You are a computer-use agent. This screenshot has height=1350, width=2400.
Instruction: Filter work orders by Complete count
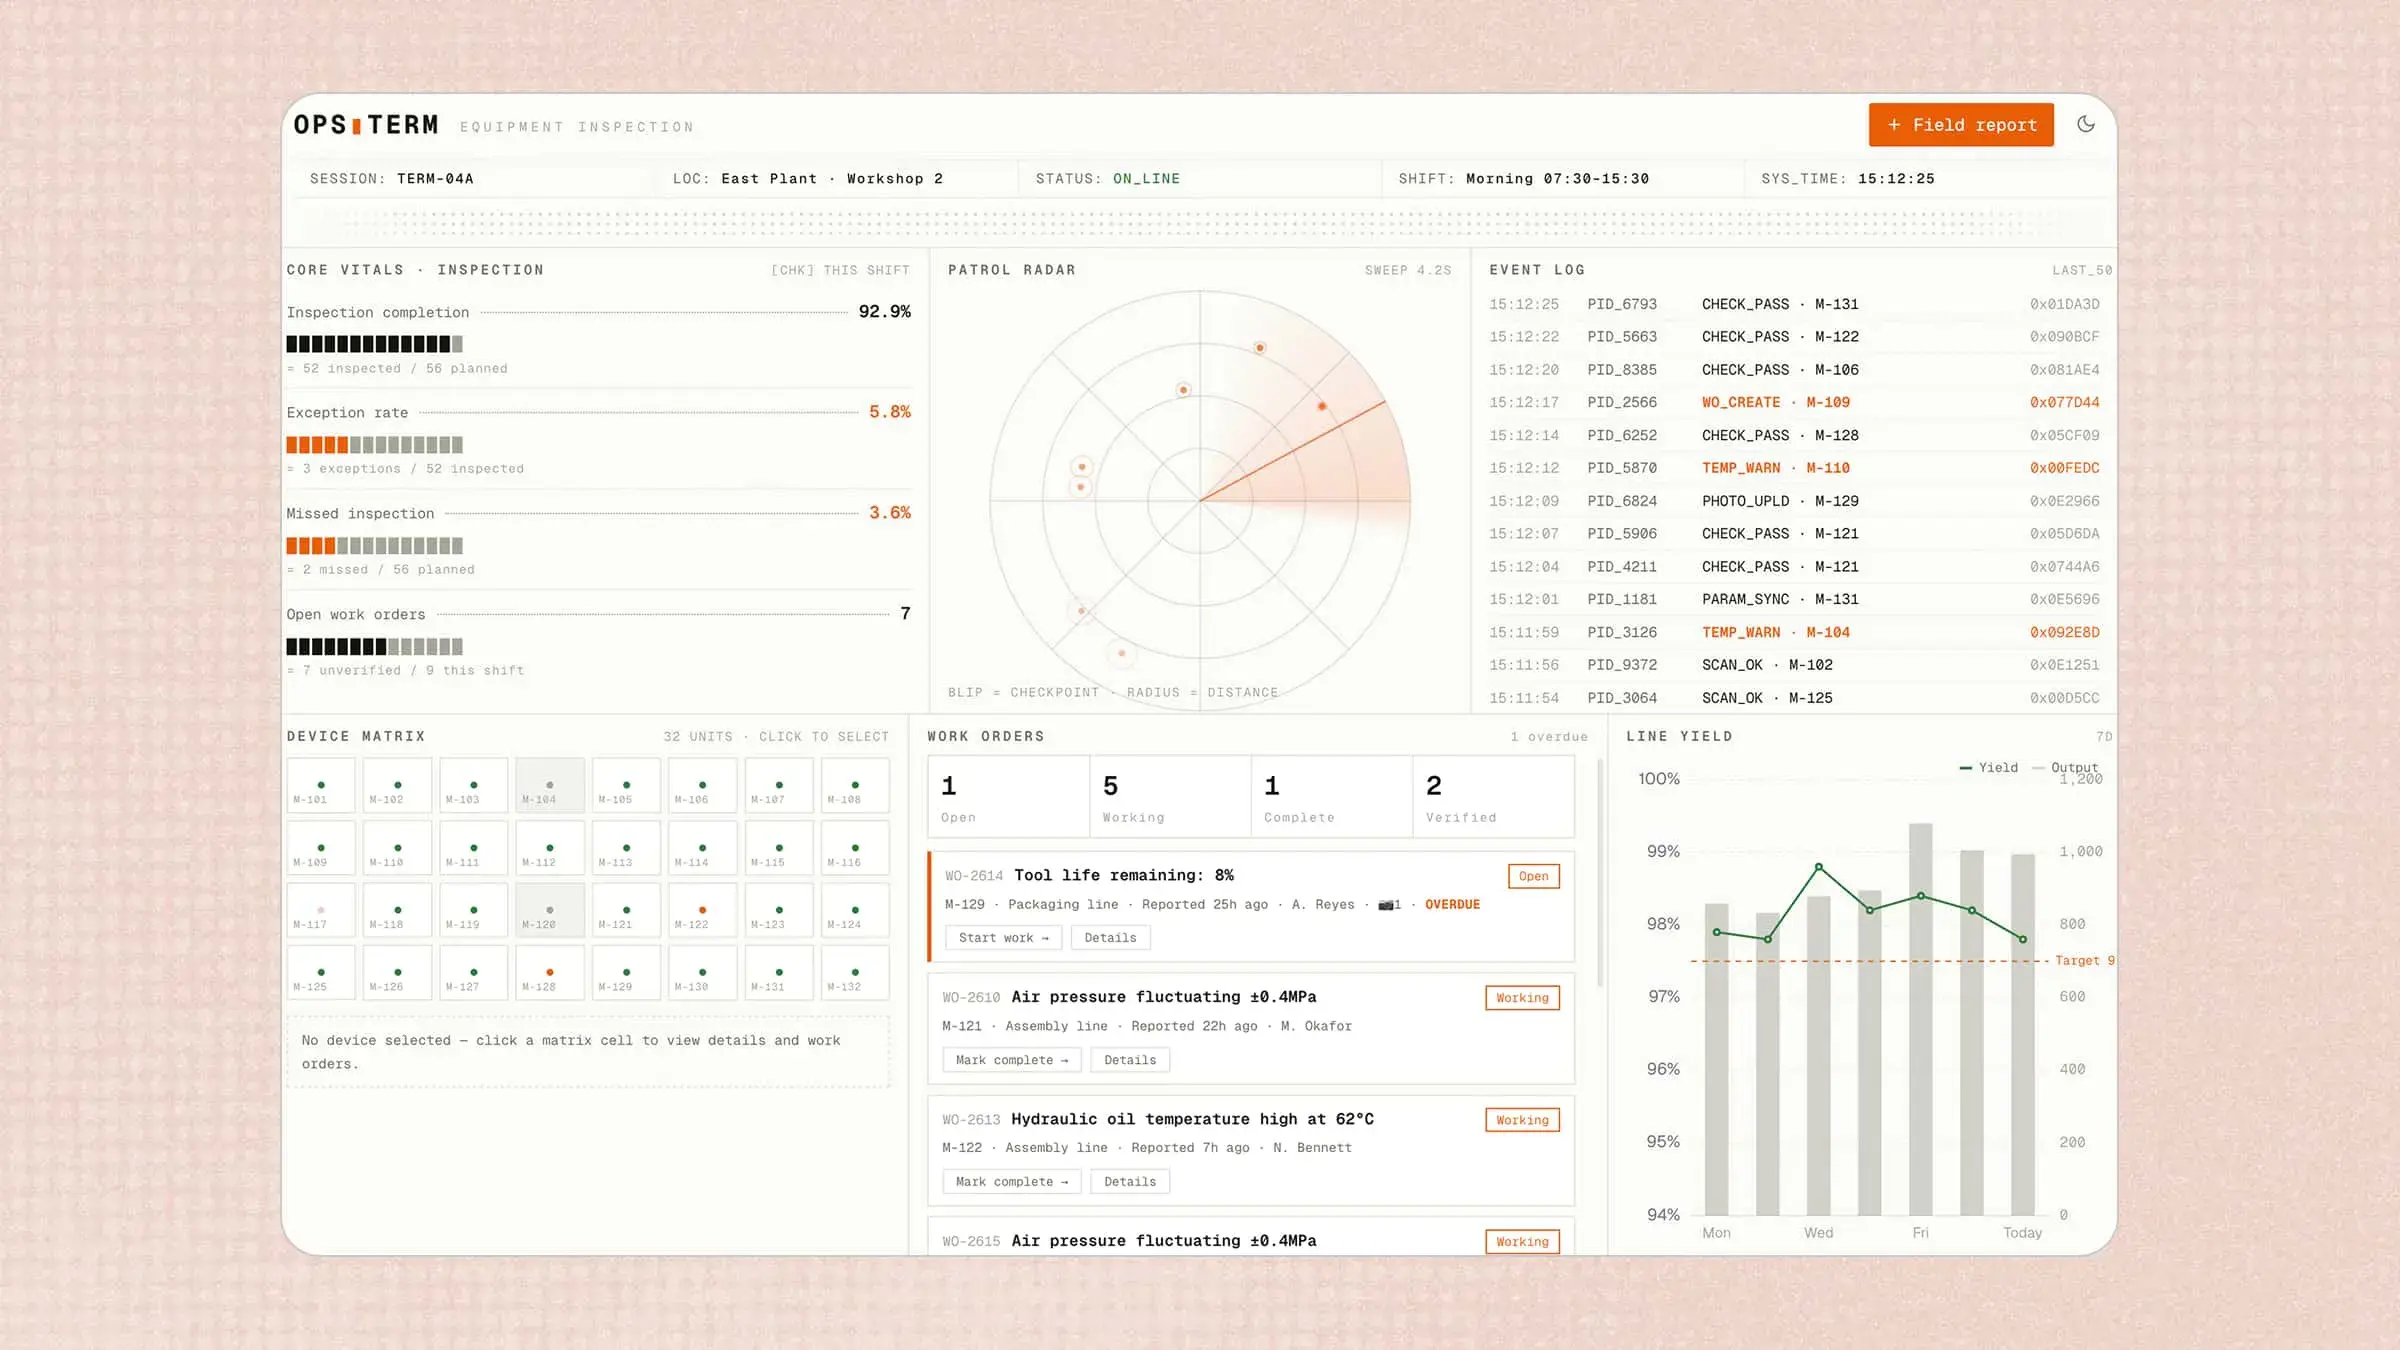pos(1332,797)
